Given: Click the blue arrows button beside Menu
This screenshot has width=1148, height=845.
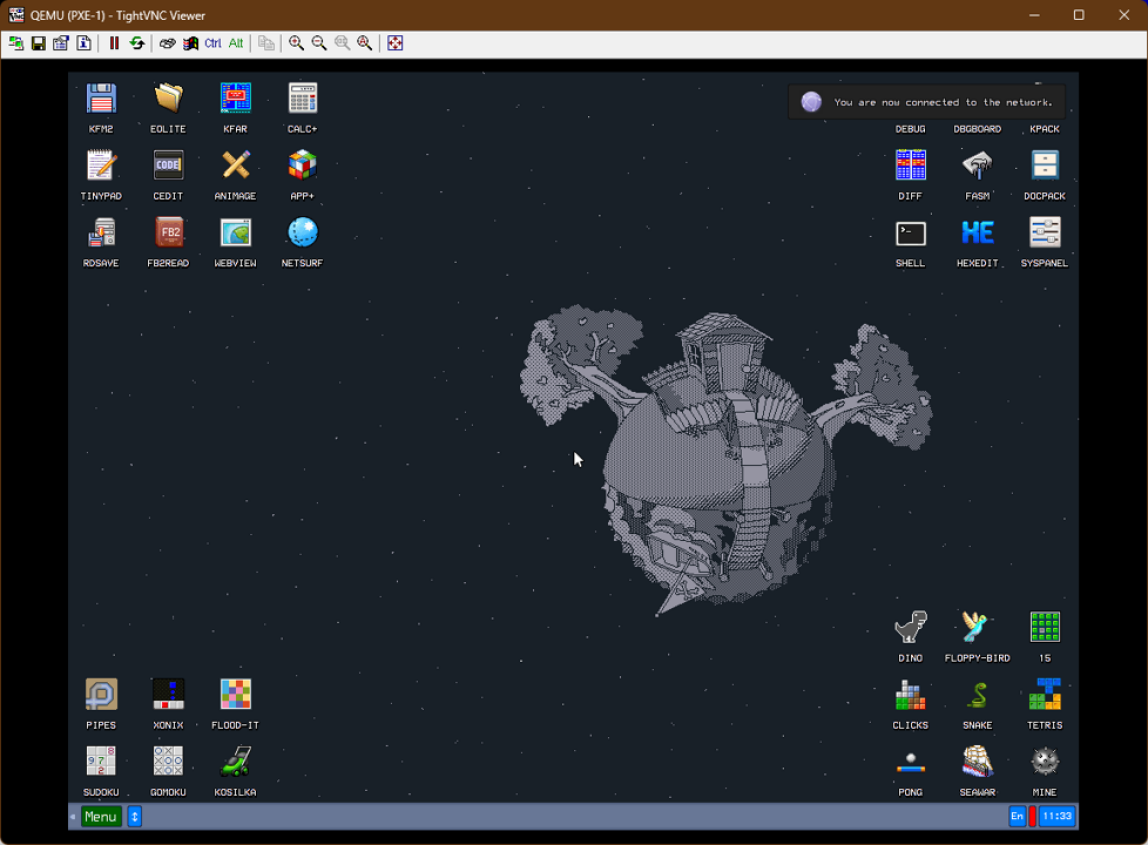Looking at the screenshot, I should pyautogui.click(x=135, y=817).
